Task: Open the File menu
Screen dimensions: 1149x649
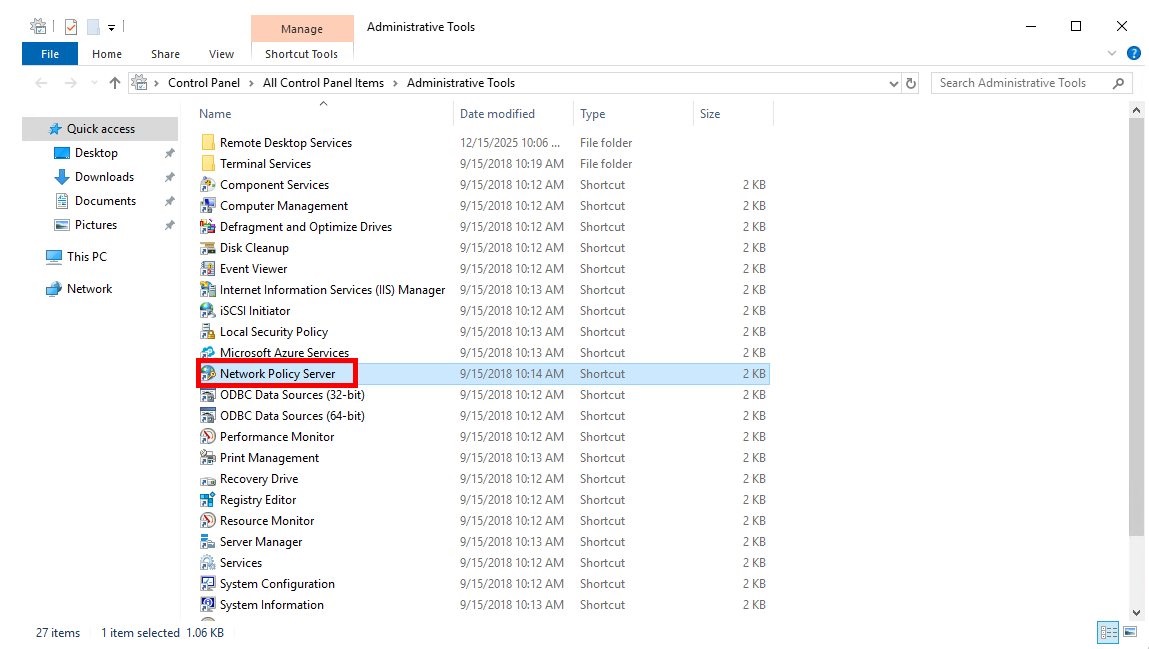Action: pyautogui.click(x=49, y=54)
